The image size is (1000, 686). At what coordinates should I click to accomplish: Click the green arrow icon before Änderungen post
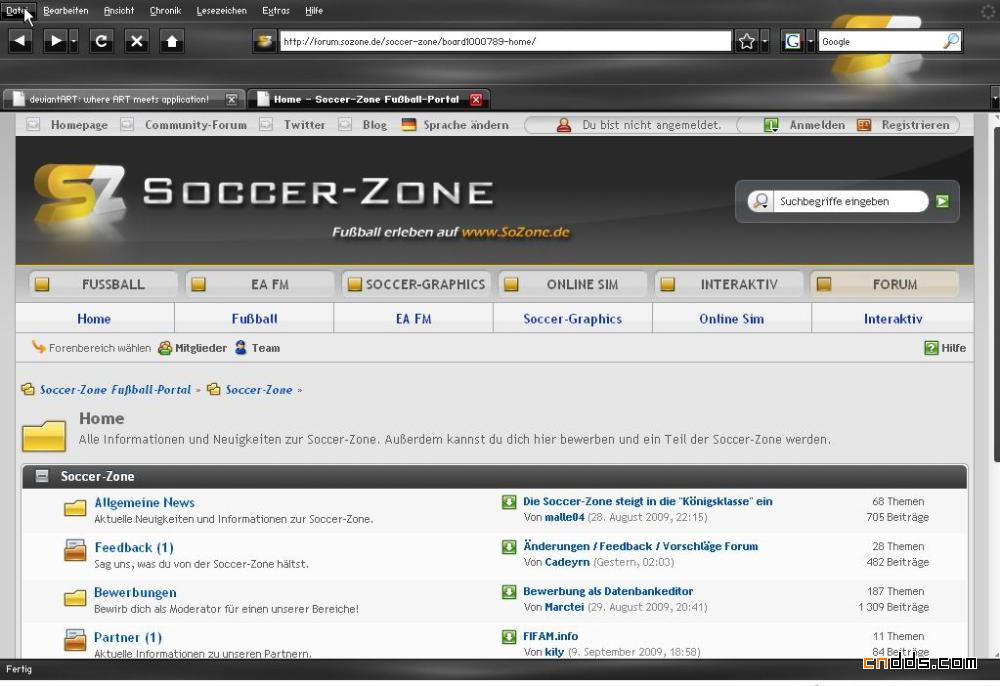coord(509,547)
